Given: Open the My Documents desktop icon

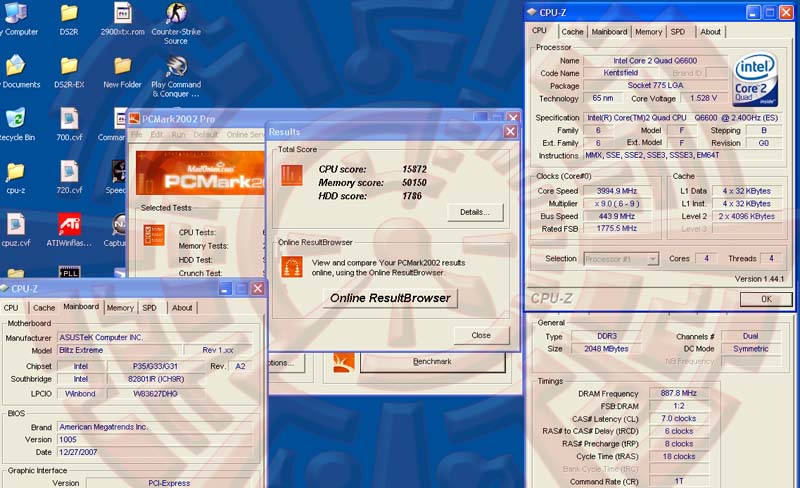Looking at the screenshot, I should tap(15, 66).
